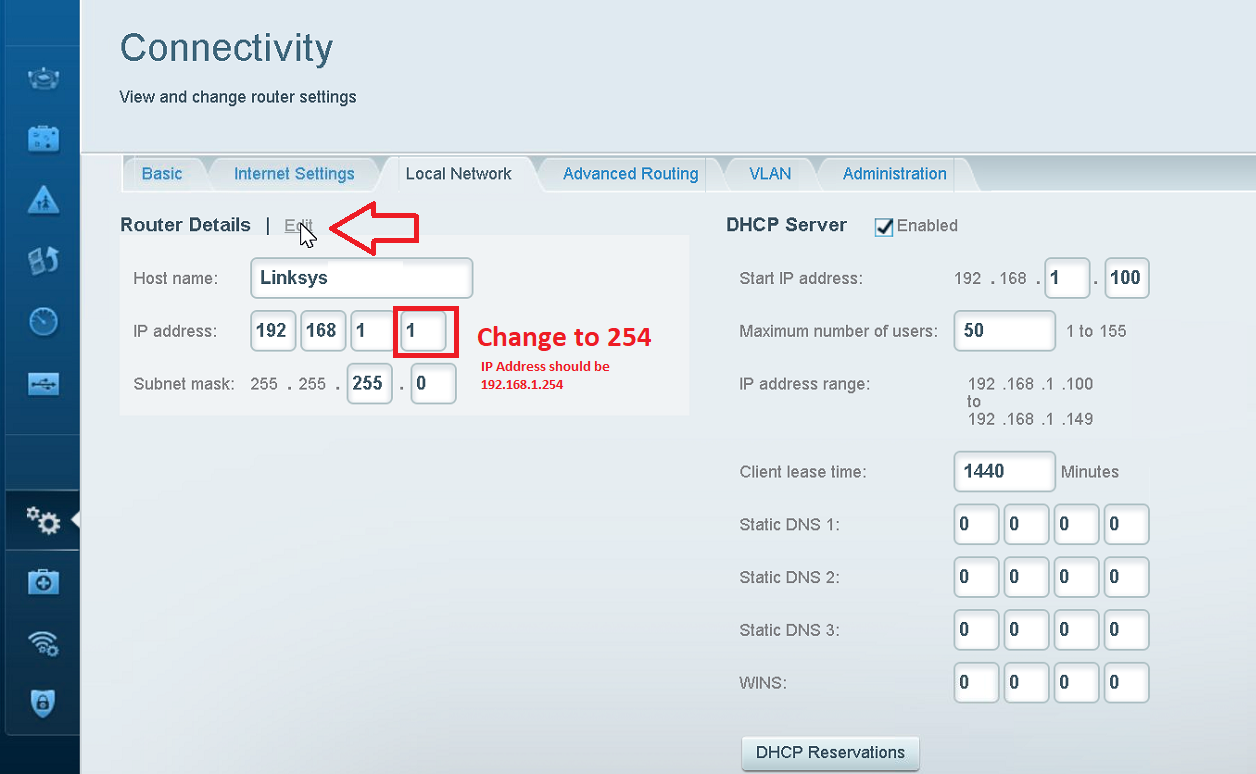Click the DHCP Reservations button
The height and width of the screenshot is (774, 1256).
pyautogui.click(x=830, y=753)
